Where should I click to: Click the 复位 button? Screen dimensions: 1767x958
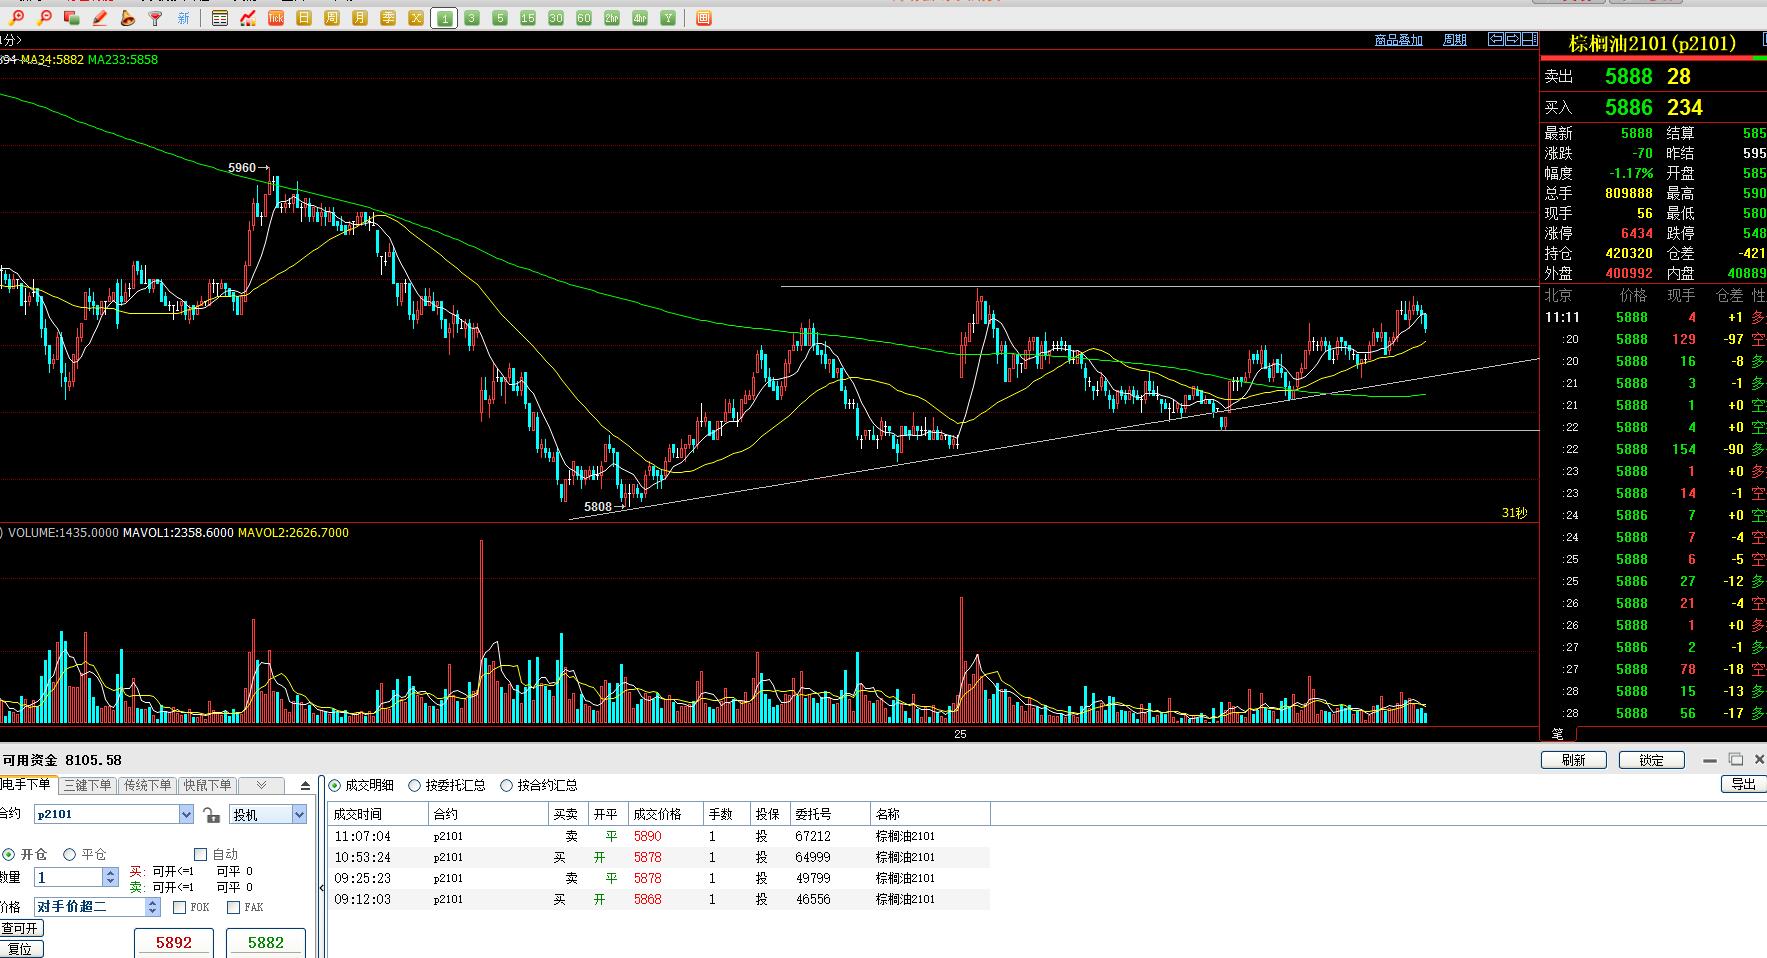coord(21,948)
